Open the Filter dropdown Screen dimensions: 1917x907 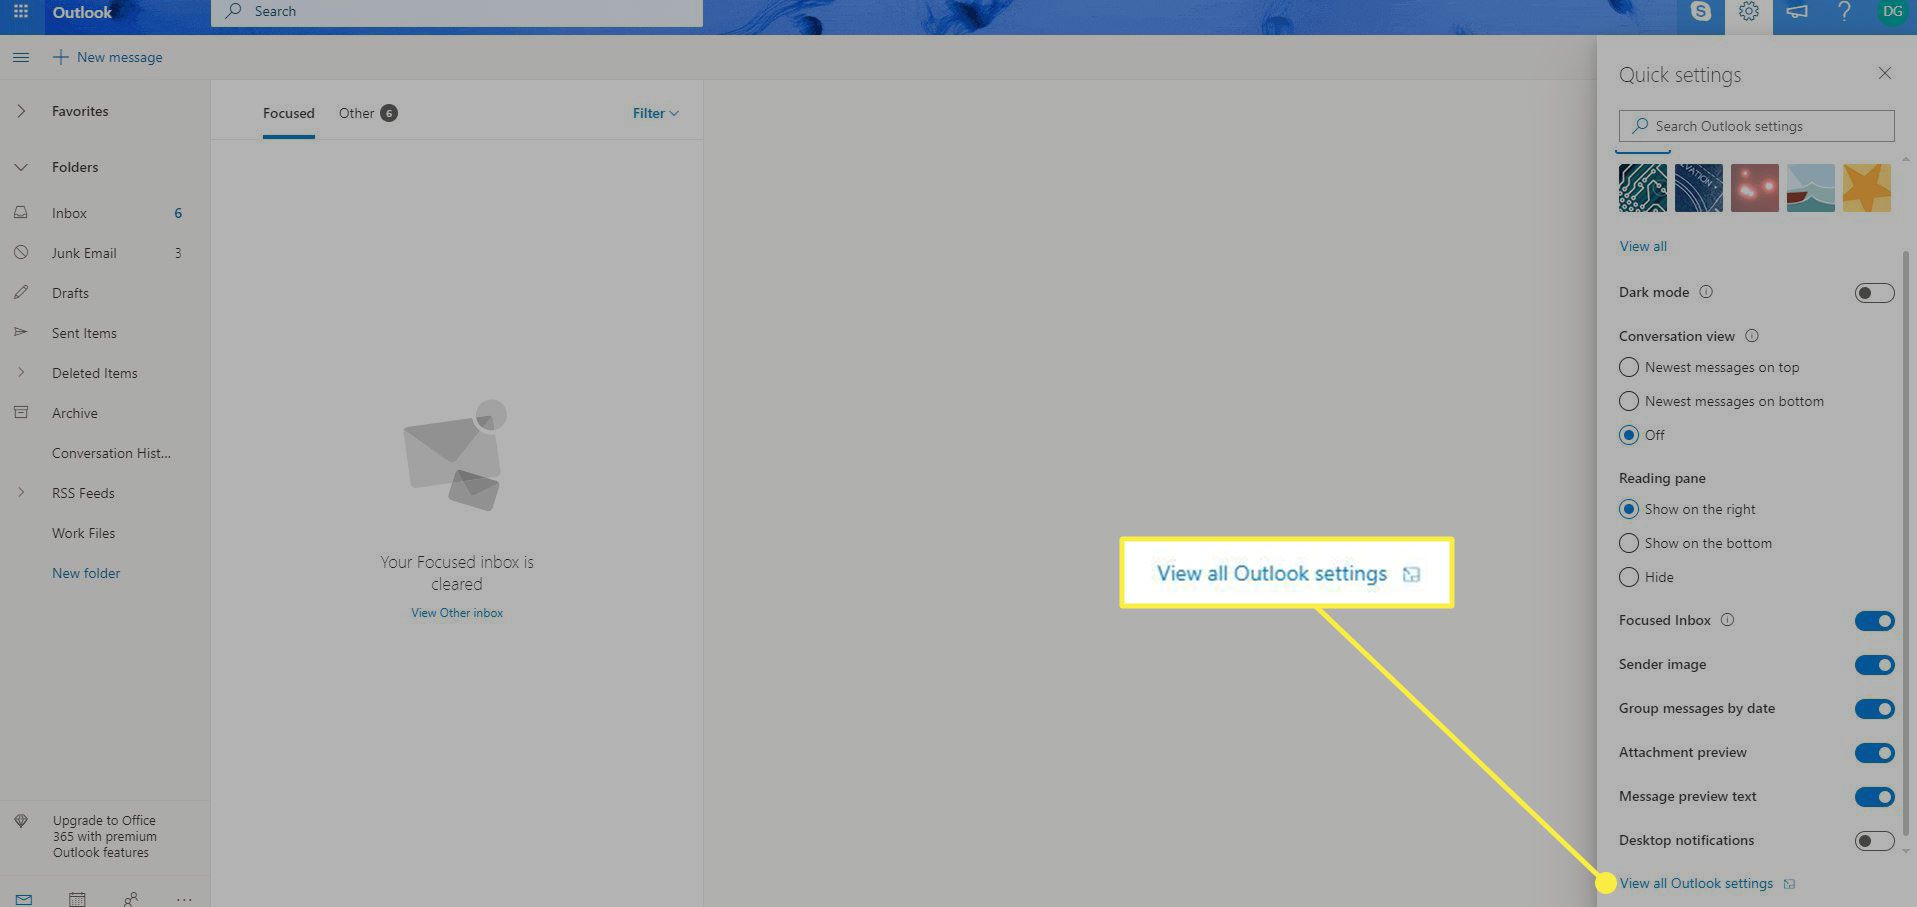pos(656,113)
